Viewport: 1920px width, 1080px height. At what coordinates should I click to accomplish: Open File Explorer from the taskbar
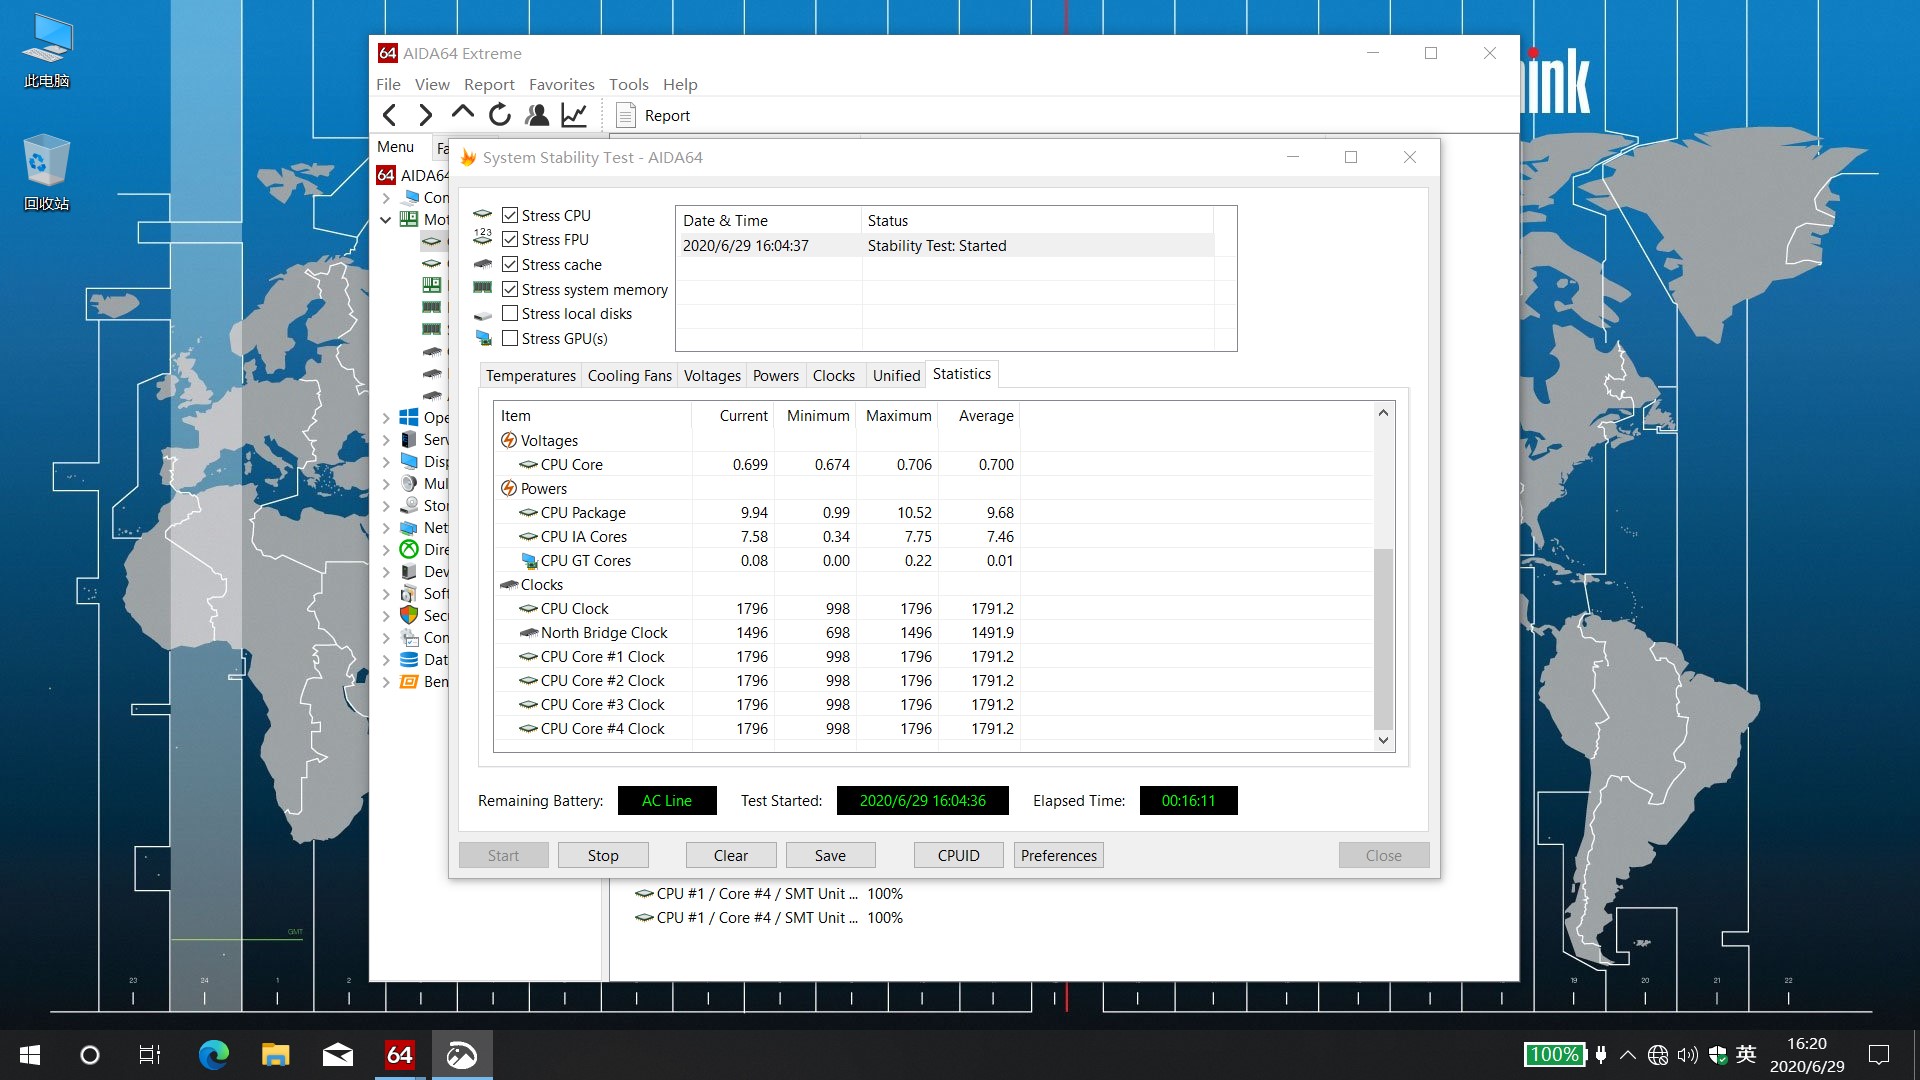275,1055
